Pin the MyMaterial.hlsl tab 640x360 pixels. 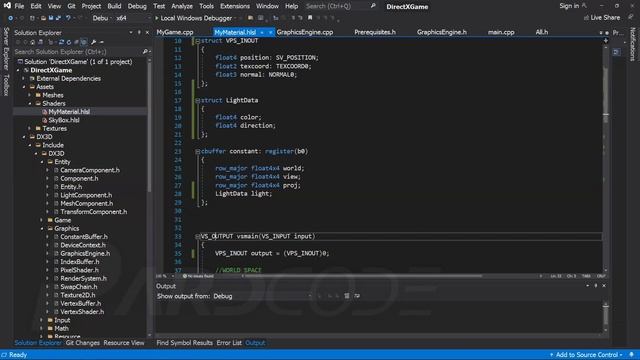(262, 32)
